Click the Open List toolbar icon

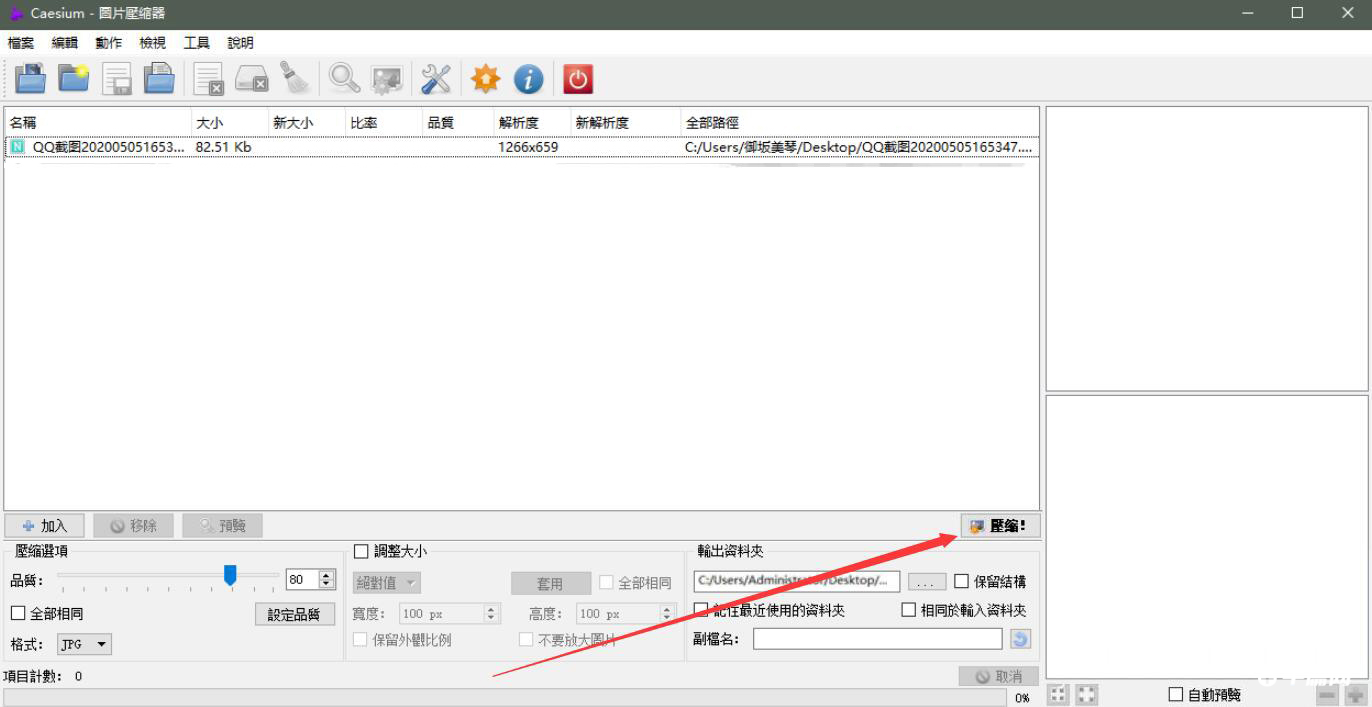160,78
